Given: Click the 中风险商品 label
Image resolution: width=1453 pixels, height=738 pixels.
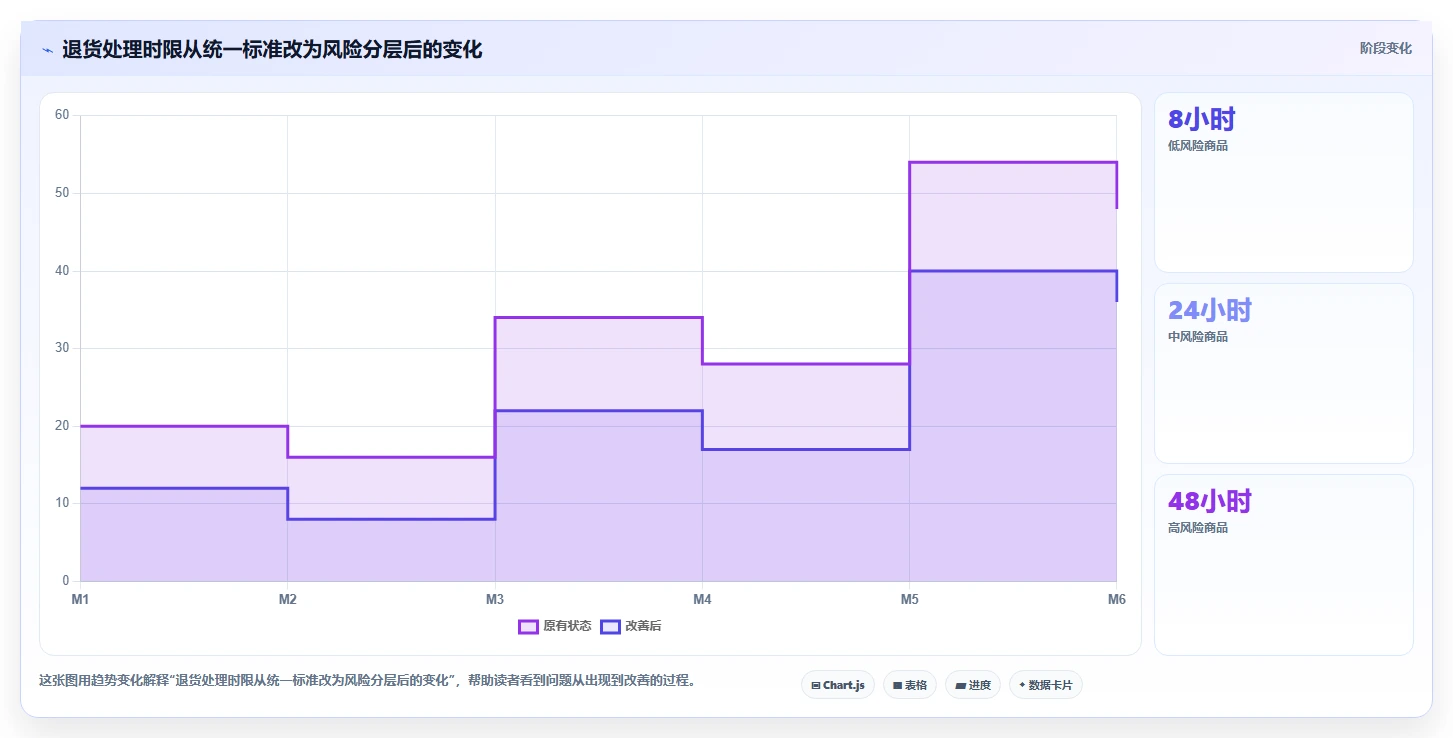Looking at the screenshot, I should [x=1198, y=337].
